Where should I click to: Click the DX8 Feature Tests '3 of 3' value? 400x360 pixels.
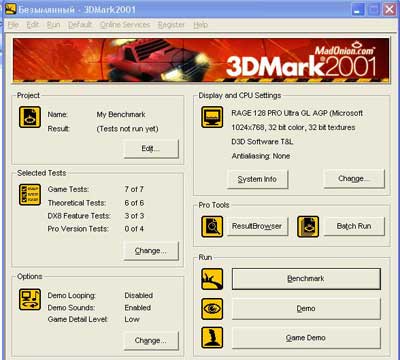134,216
